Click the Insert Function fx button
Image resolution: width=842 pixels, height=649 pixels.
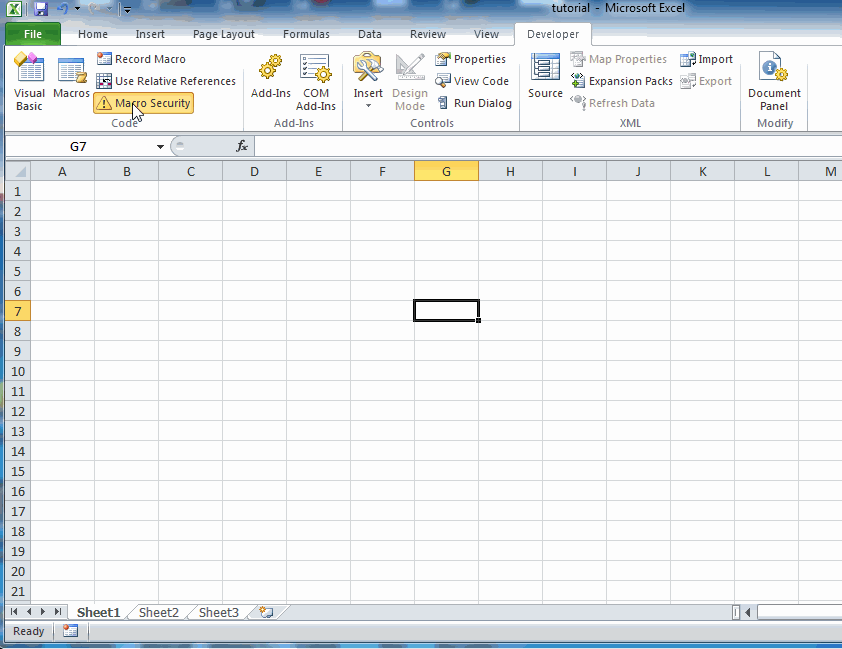click(242, 146)
